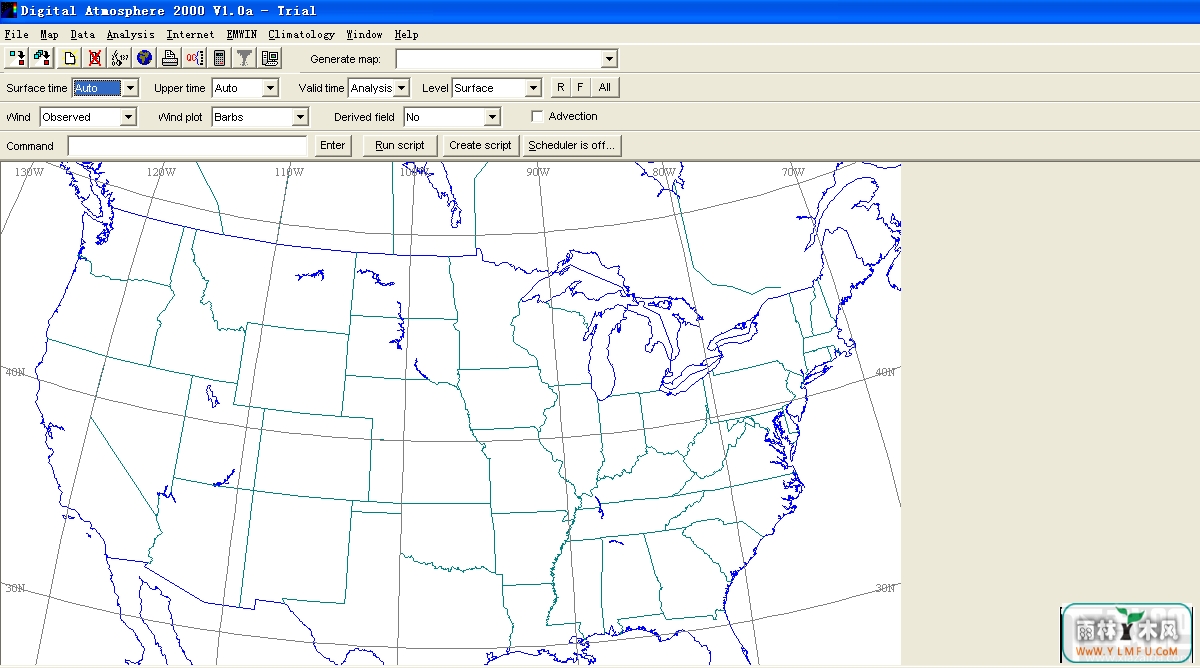
Task: Click the 80W longitude label
Action: coord(663,172)
